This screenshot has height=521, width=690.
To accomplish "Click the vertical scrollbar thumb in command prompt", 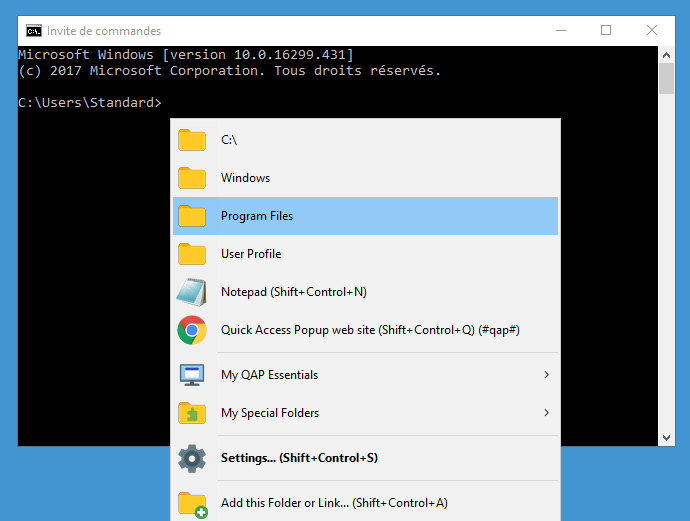I will pyautogui.click(x=666, y=78).
